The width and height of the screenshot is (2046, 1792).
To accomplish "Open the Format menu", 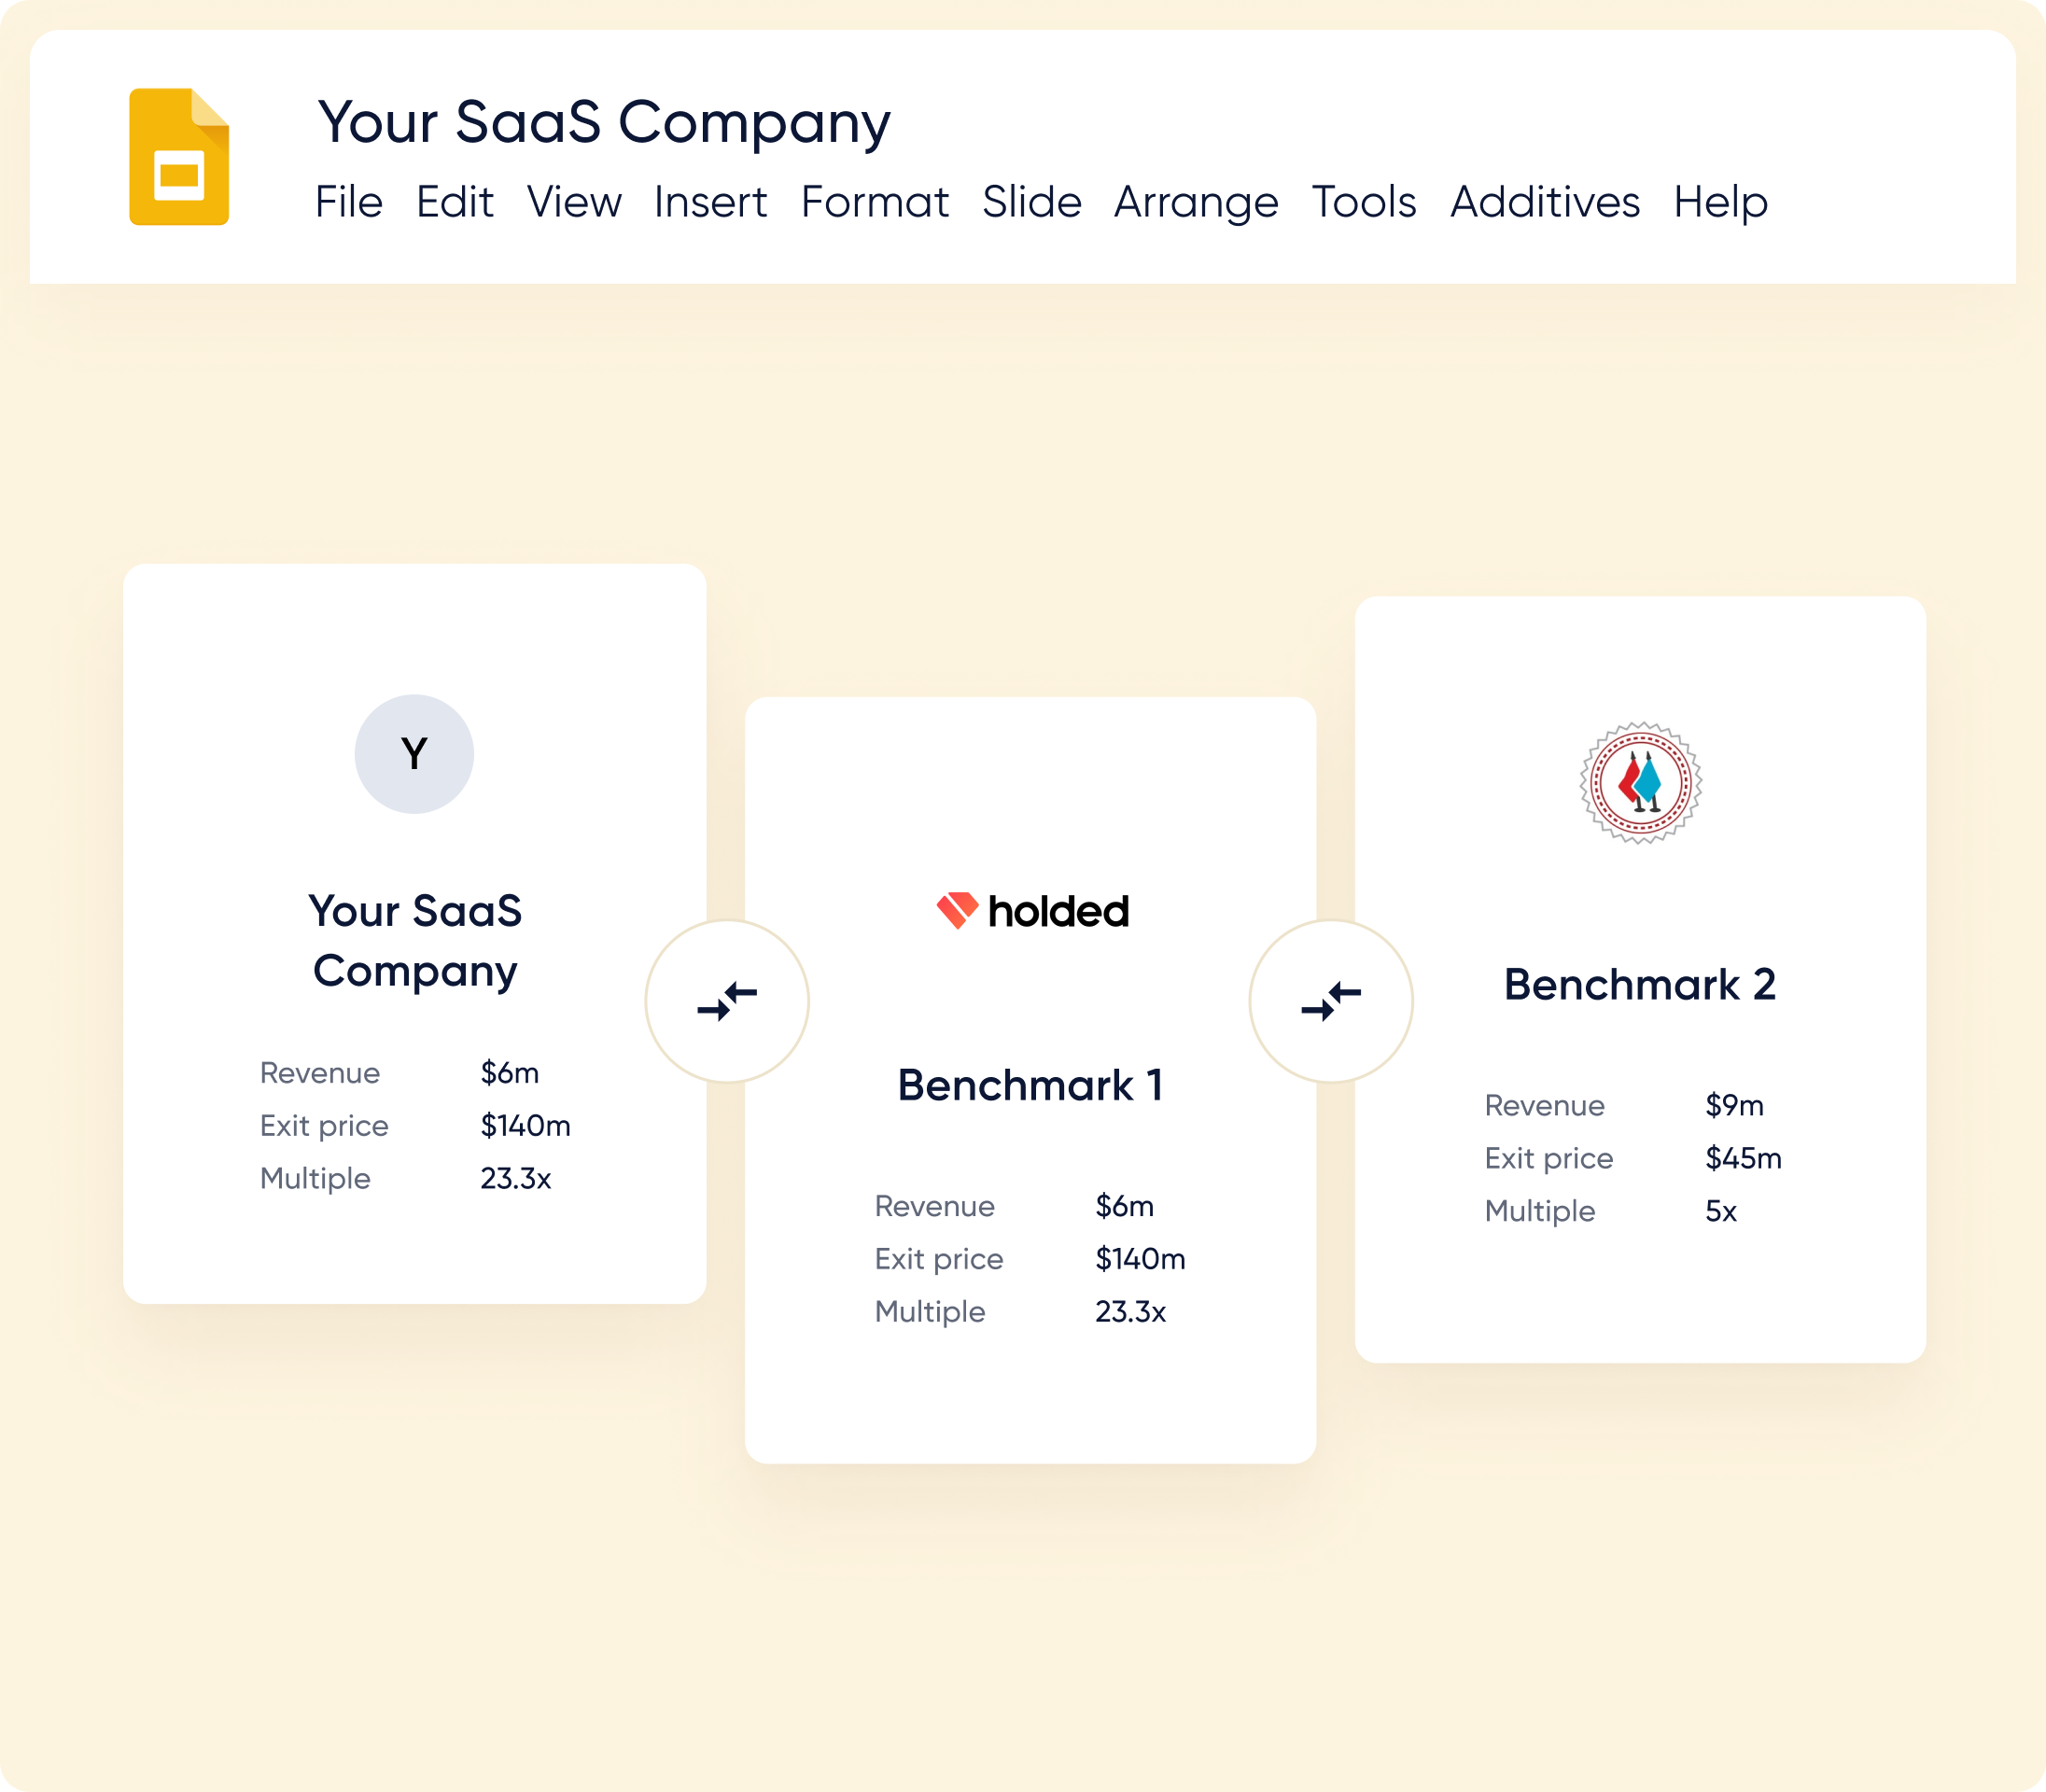I will (876, 202).
